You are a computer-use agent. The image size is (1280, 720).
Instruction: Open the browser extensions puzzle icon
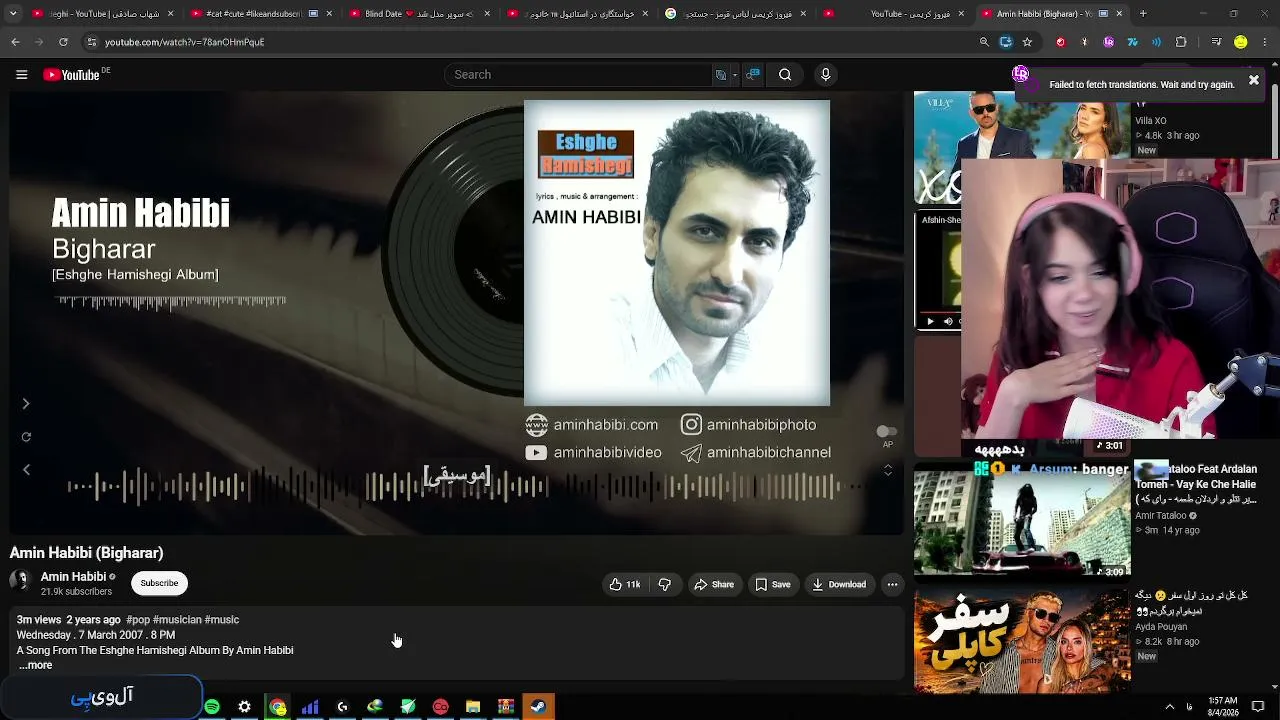[1181, 42]
